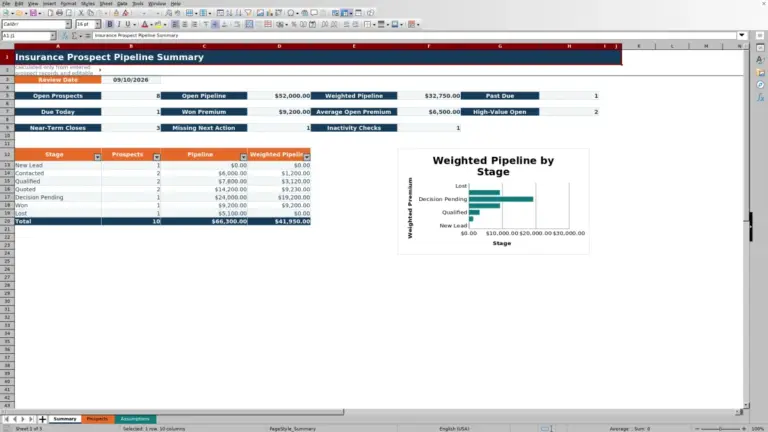Click the Merge and Center Cells icon
Viewport: 768px width, 432px height.
coord(249,24)
